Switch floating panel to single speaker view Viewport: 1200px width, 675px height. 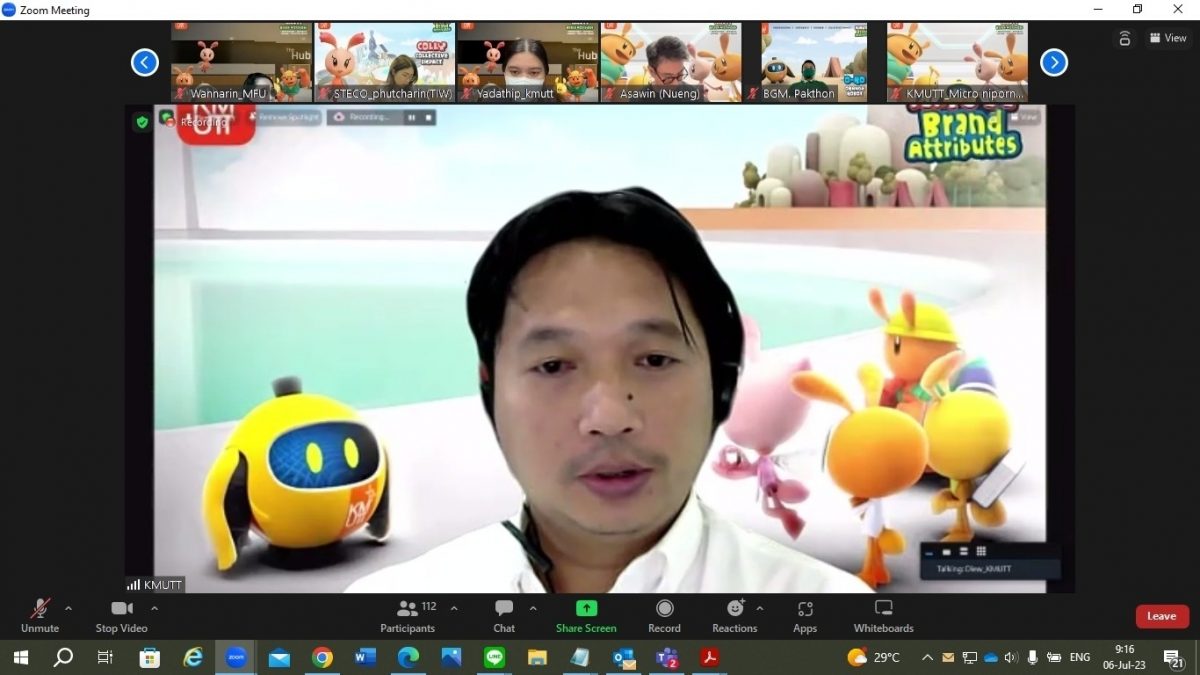[x=947, y=551]
